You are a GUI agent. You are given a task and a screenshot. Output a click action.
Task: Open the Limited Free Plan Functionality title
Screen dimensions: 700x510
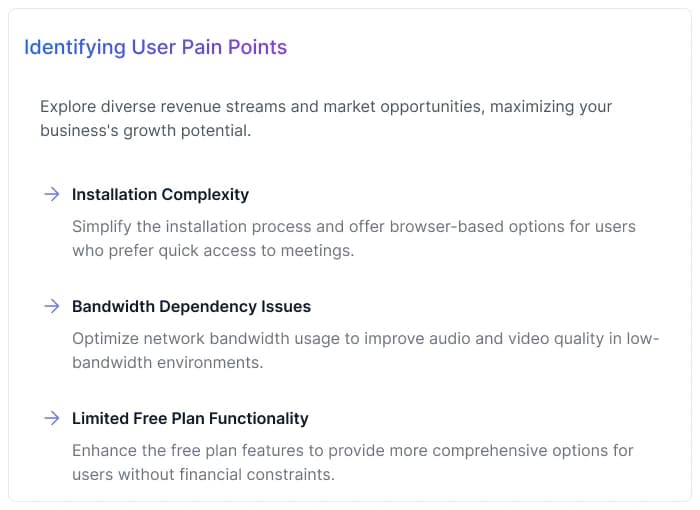(x=190, y=418)
